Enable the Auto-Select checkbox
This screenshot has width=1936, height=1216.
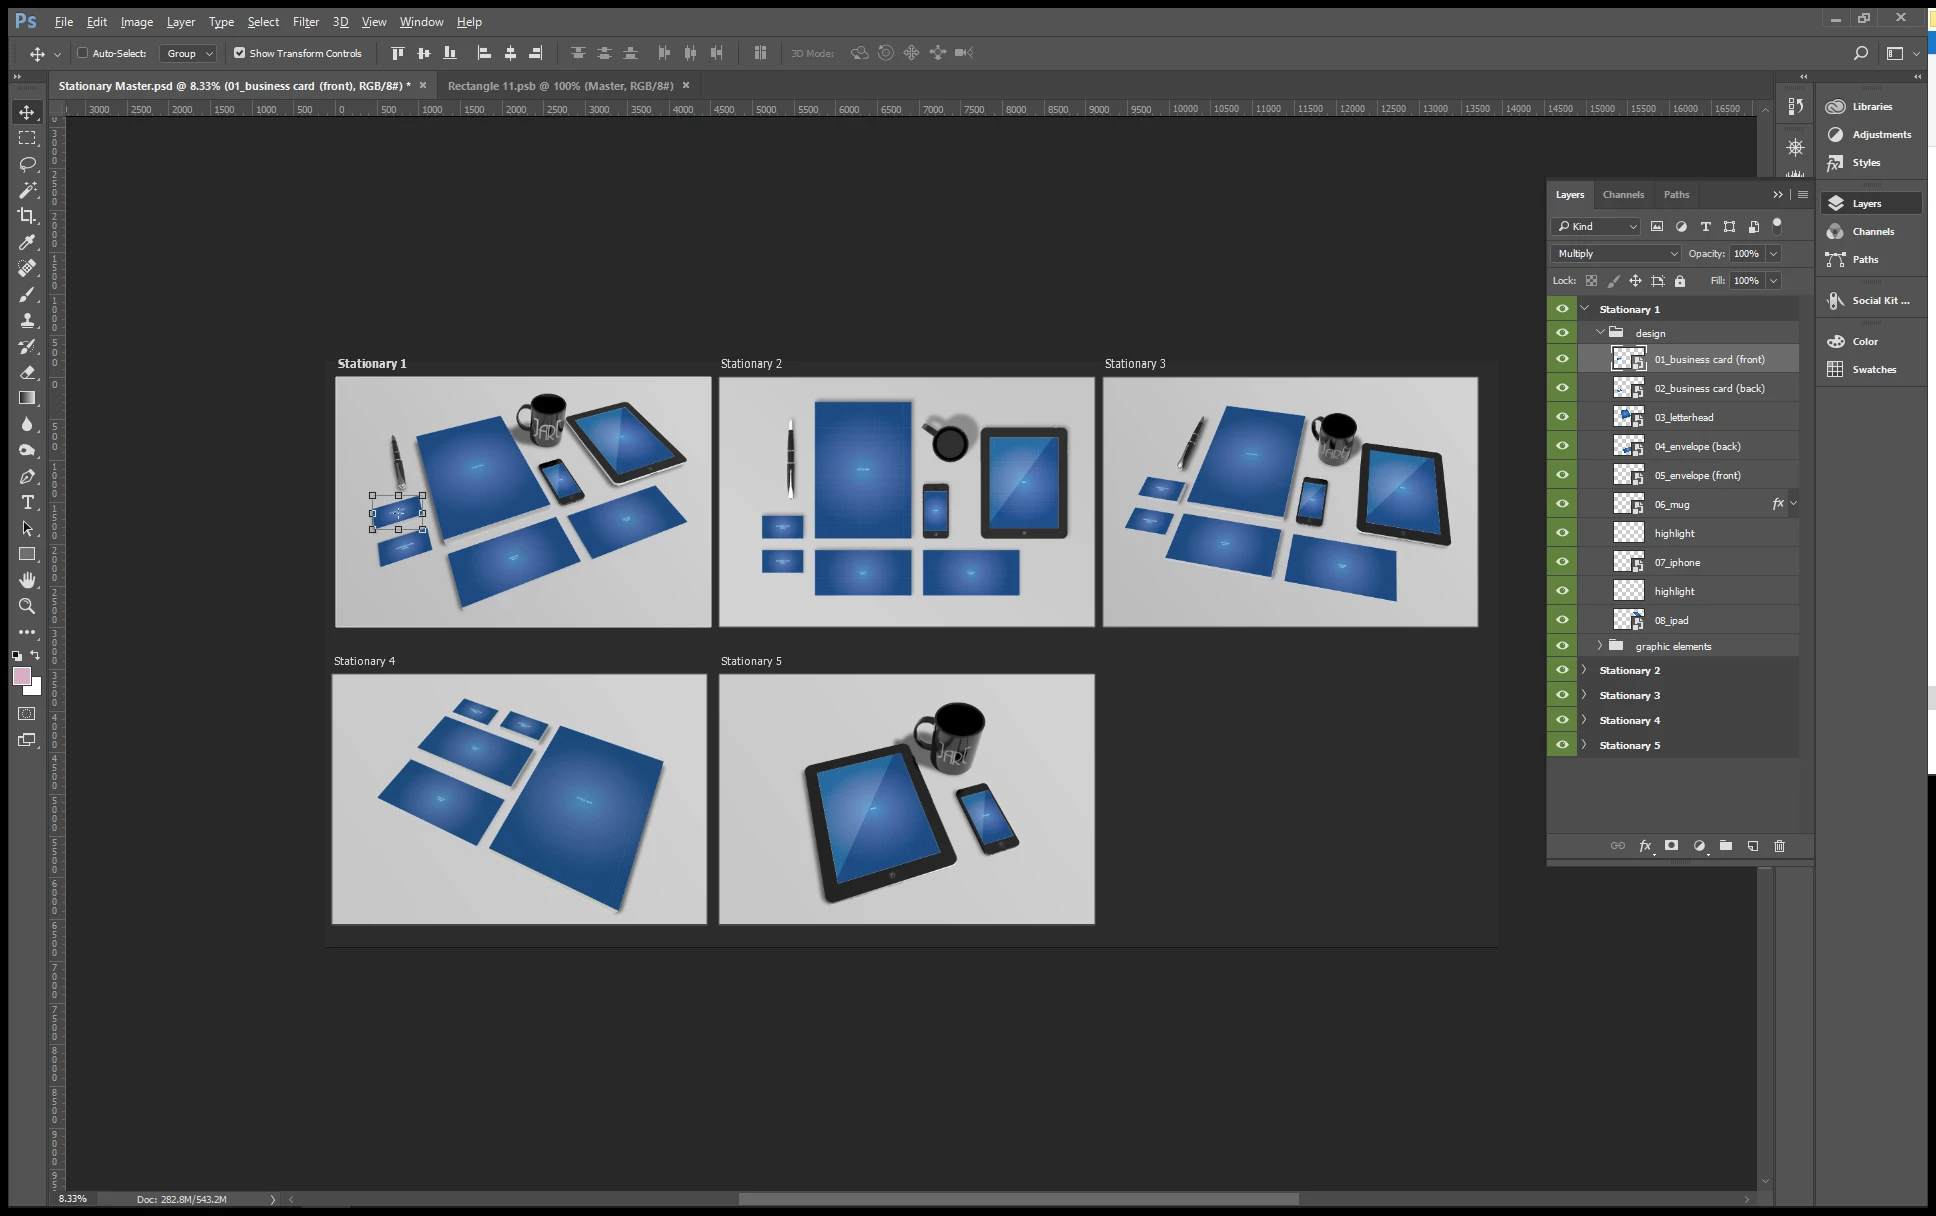(x=83, y=53)
